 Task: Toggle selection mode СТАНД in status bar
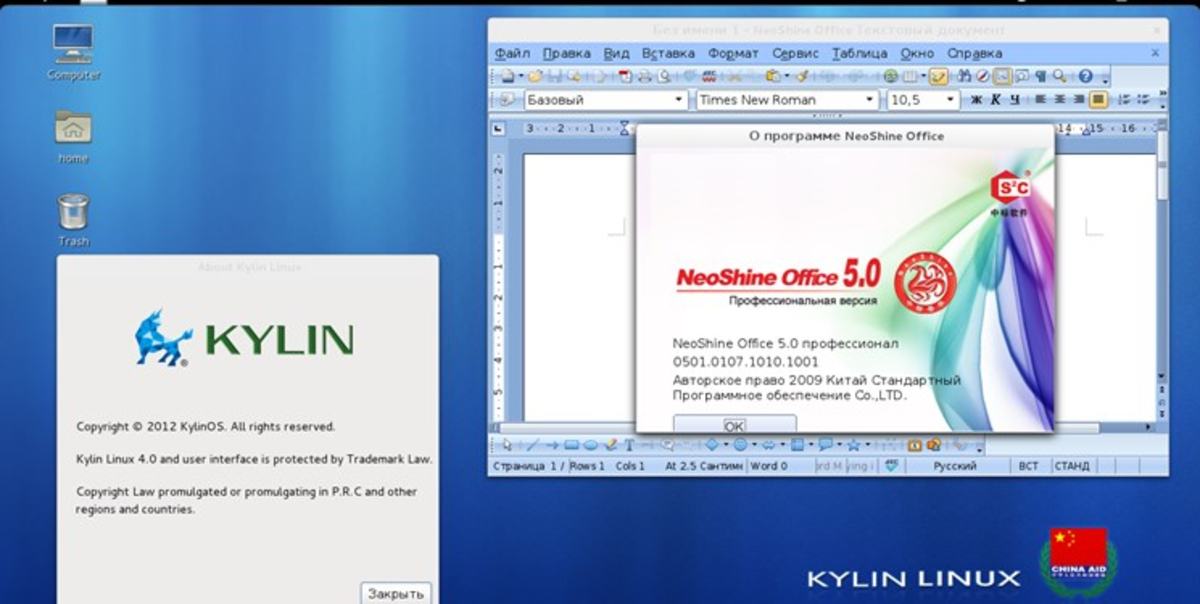point(1071,466)
